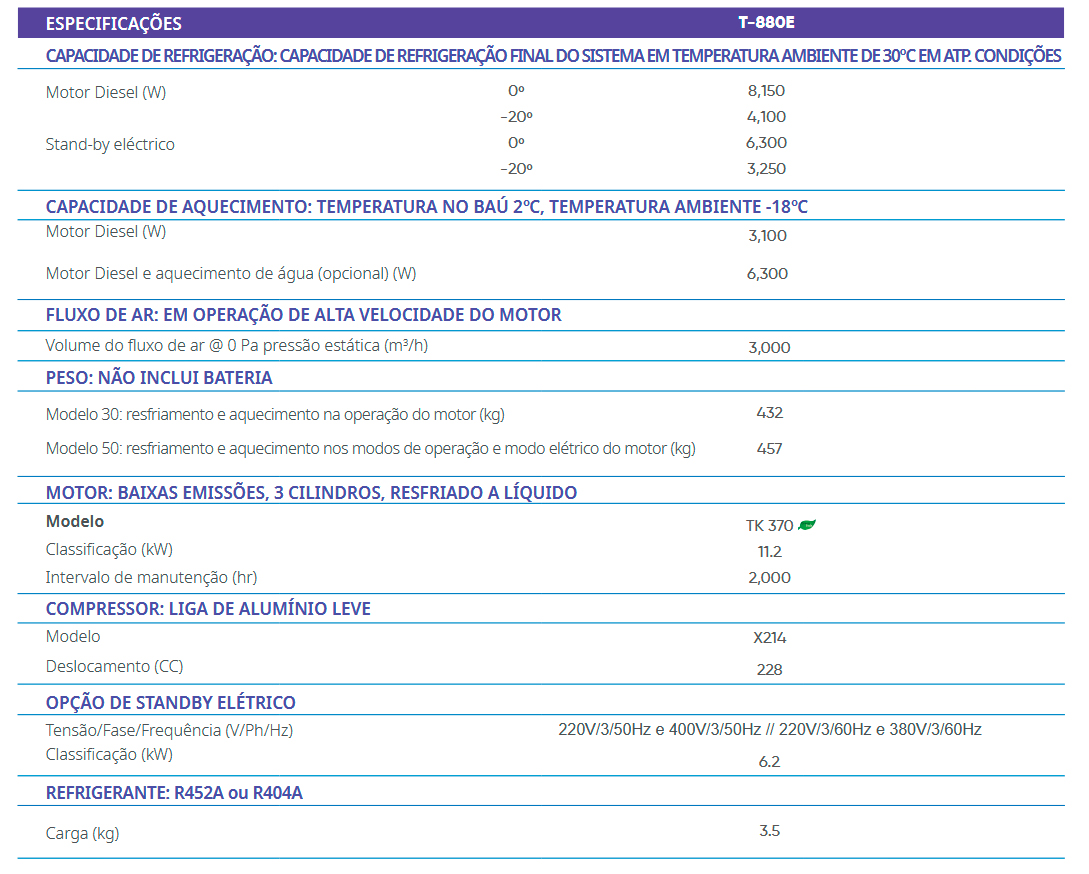This screenshot has height=874, width=1089.
Task: Click the green leaf icon beside TK 370
Action: (807, 525)
